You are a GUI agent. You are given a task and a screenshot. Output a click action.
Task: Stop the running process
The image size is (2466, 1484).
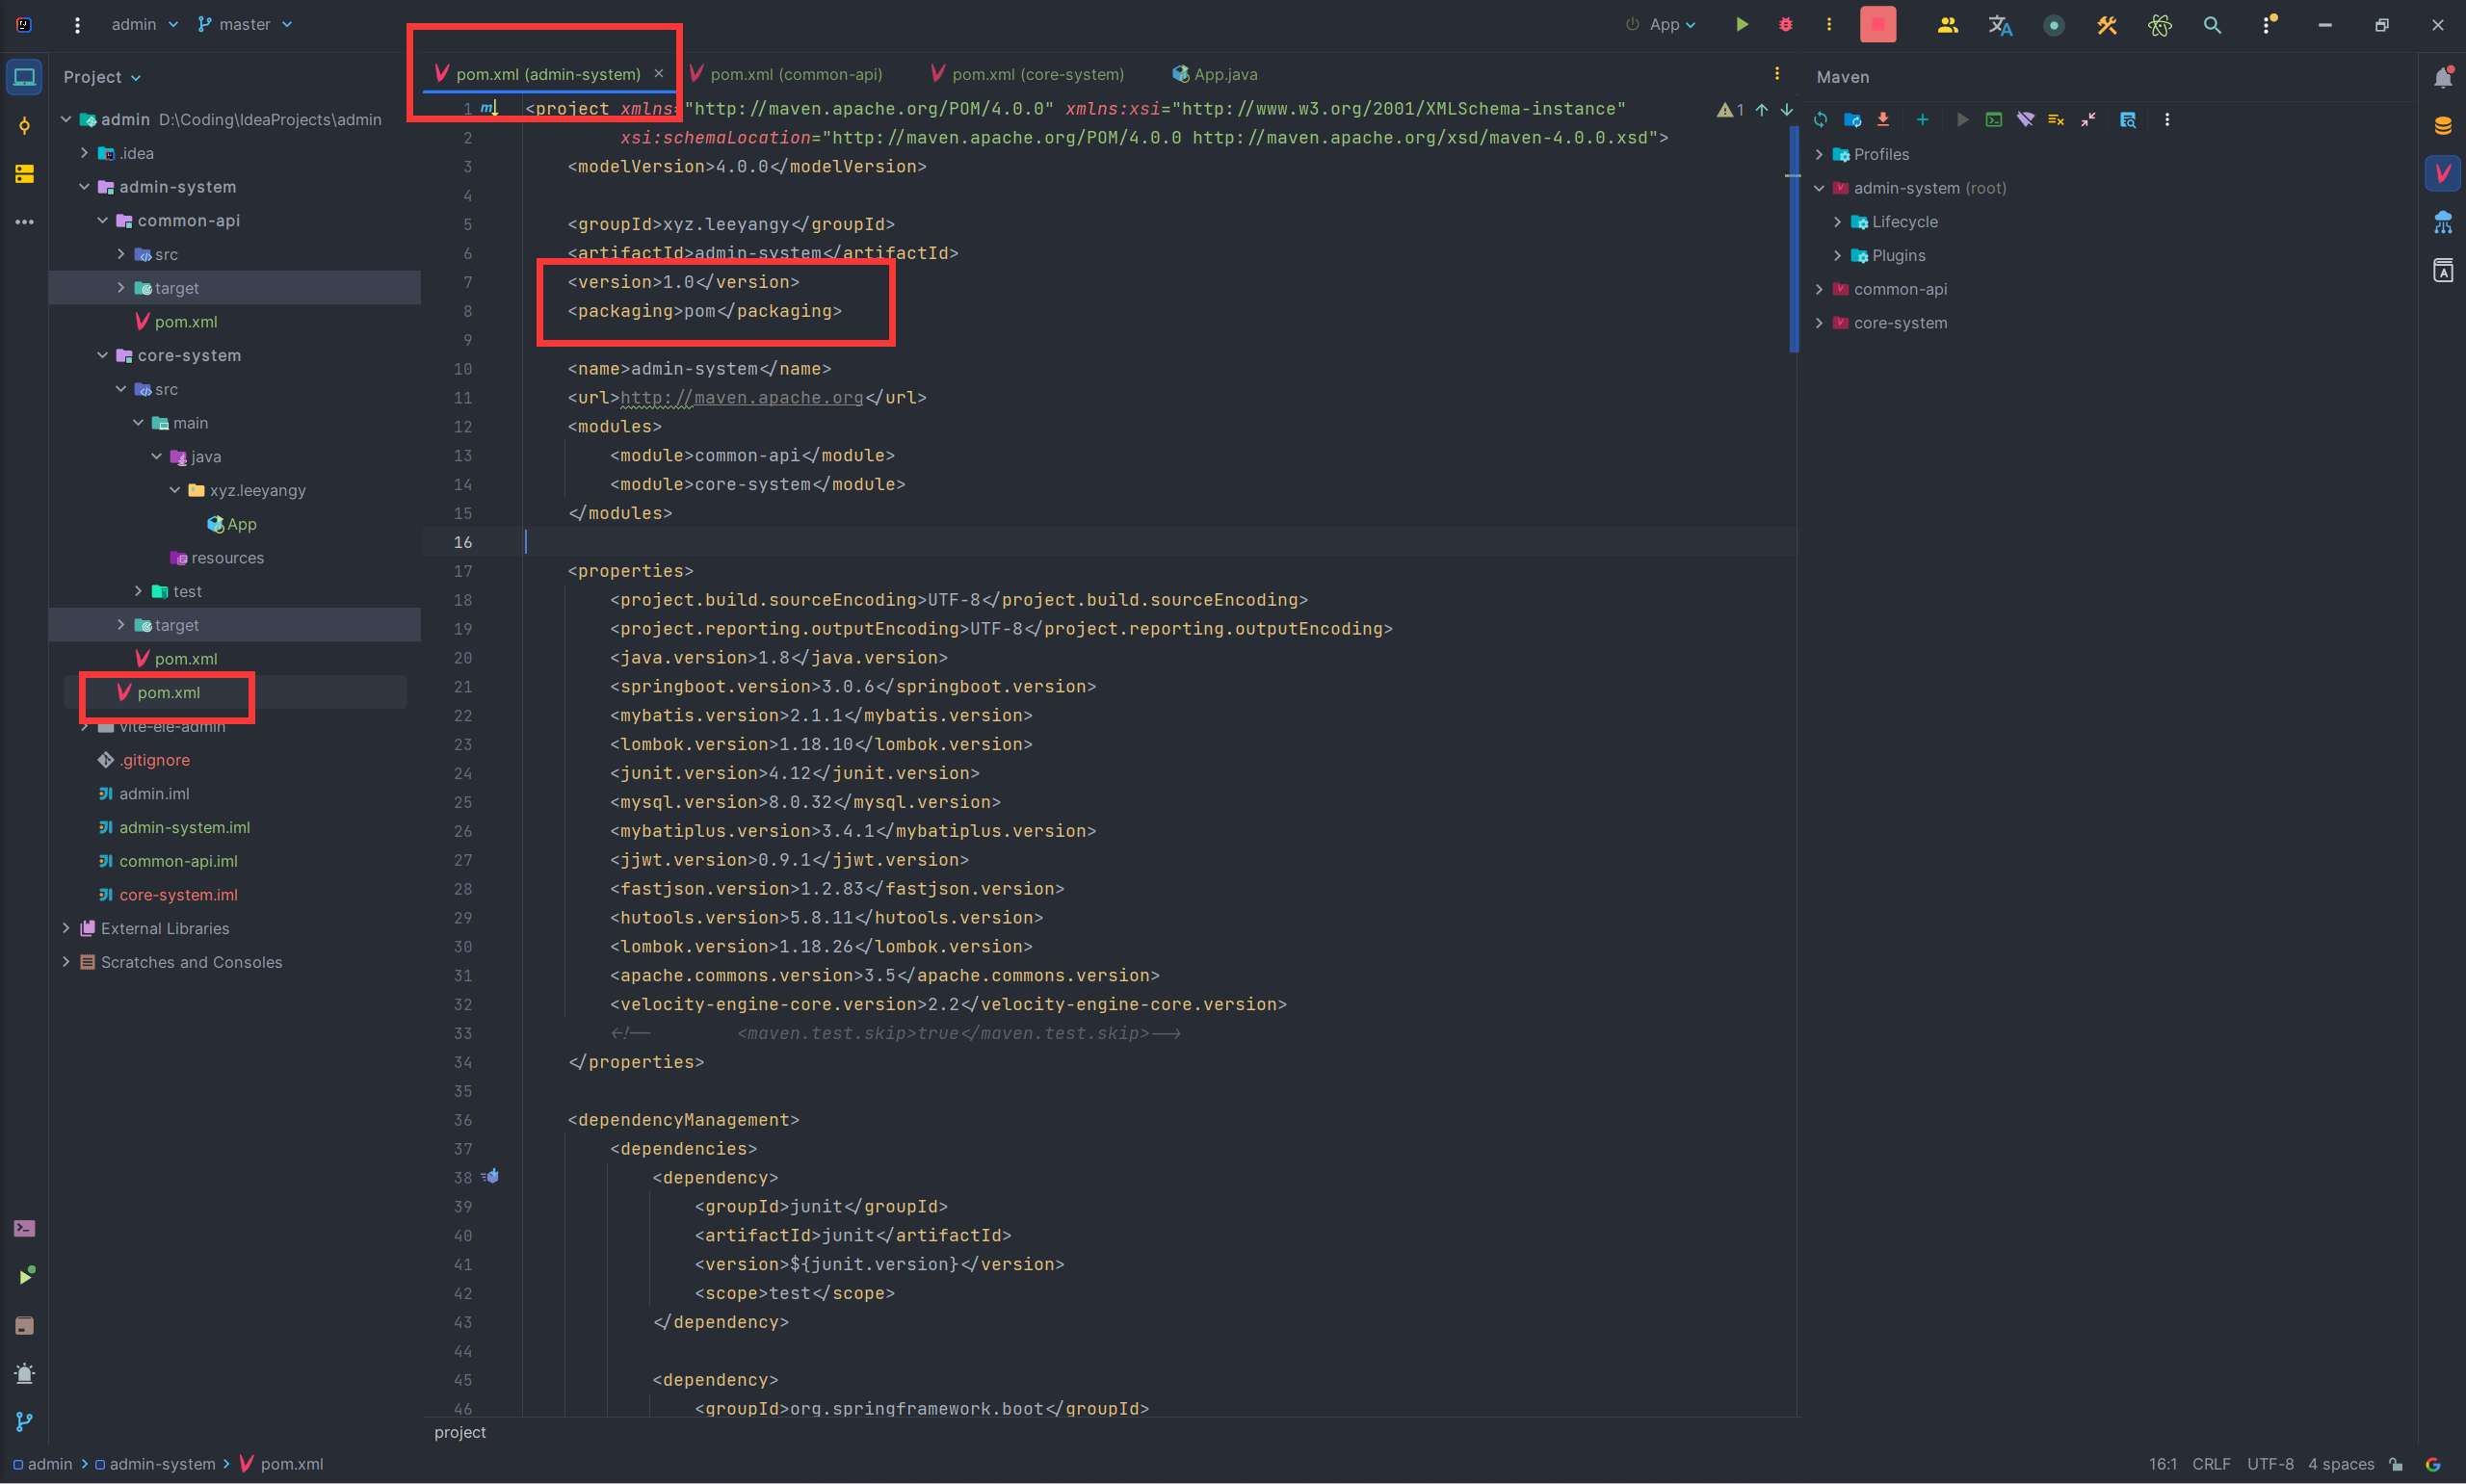click(x=1878, y=24)
